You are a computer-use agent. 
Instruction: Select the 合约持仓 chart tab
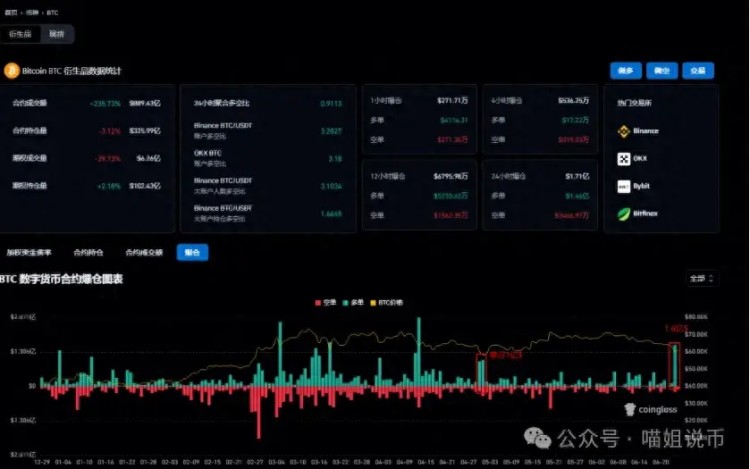click(x=88, y=252)
